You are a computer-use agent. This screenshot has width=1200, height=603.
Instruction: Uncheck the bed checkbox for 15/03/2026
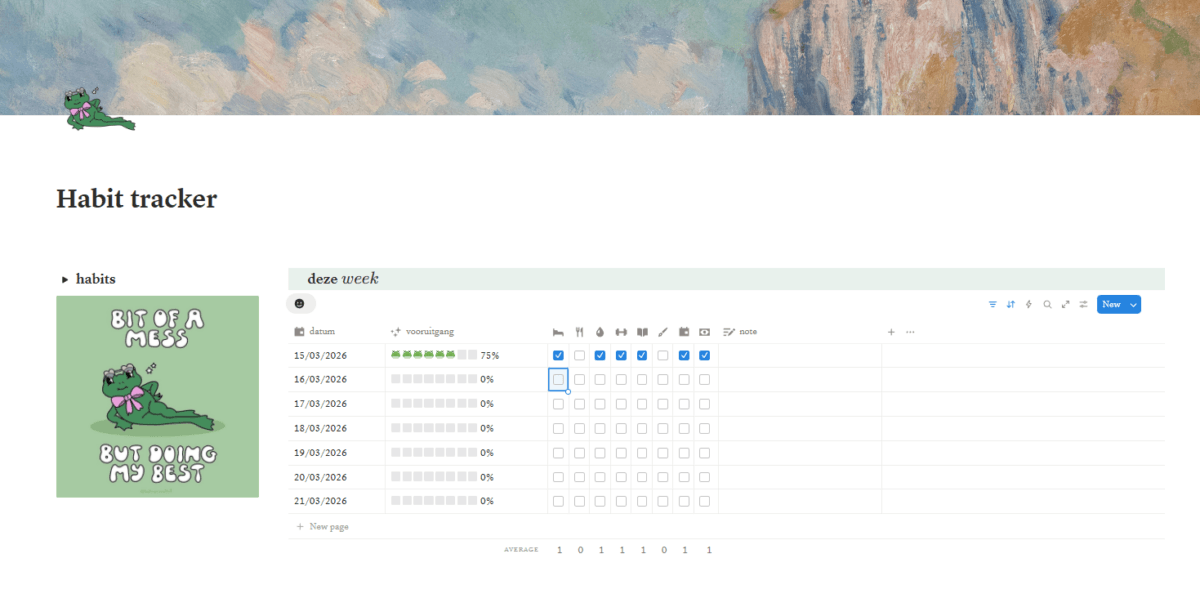click(558, 355)
